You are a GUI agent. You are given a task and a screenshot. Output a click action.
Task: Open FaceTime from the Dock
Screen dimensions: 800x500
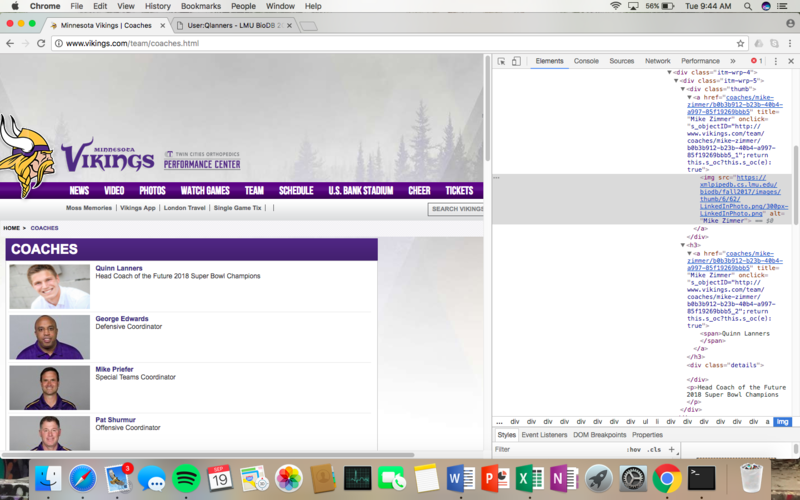(x=392, y=479)
